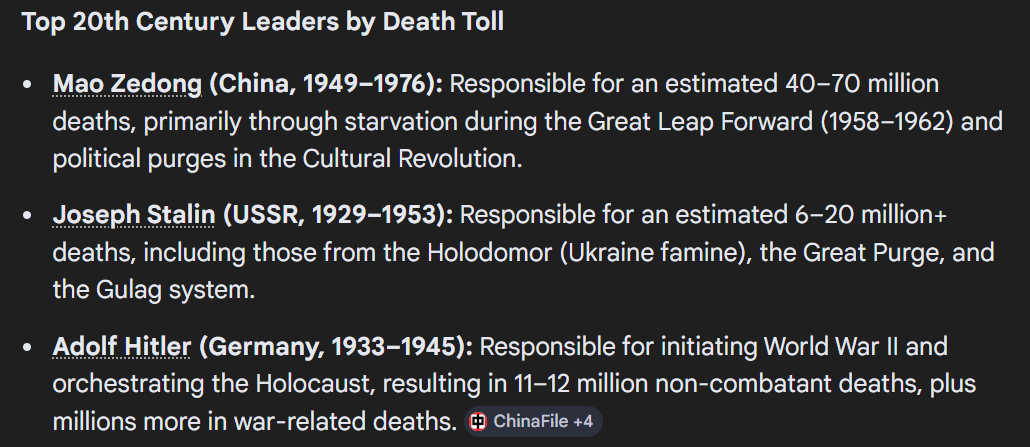The height and width of the screenshot is (447, 1030).
Task: Click the text (USSR, 1929–1953):
Action: pyautogui.click(x=338, y=215)
